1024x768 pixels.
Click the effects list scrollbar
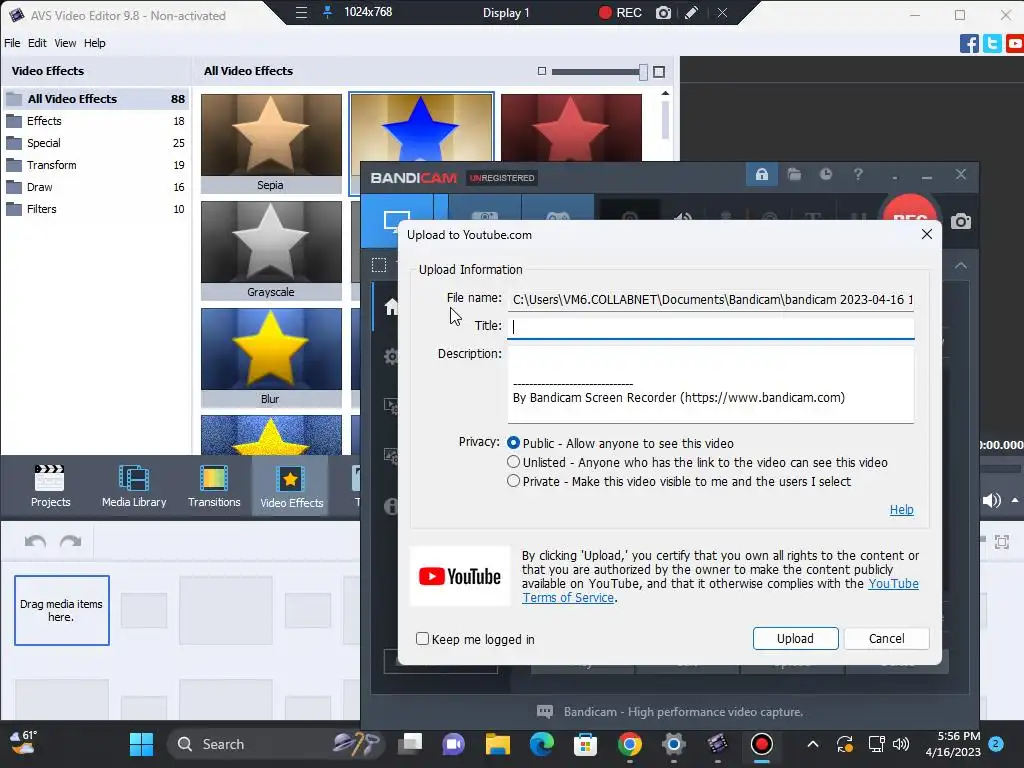pos(665,121)
